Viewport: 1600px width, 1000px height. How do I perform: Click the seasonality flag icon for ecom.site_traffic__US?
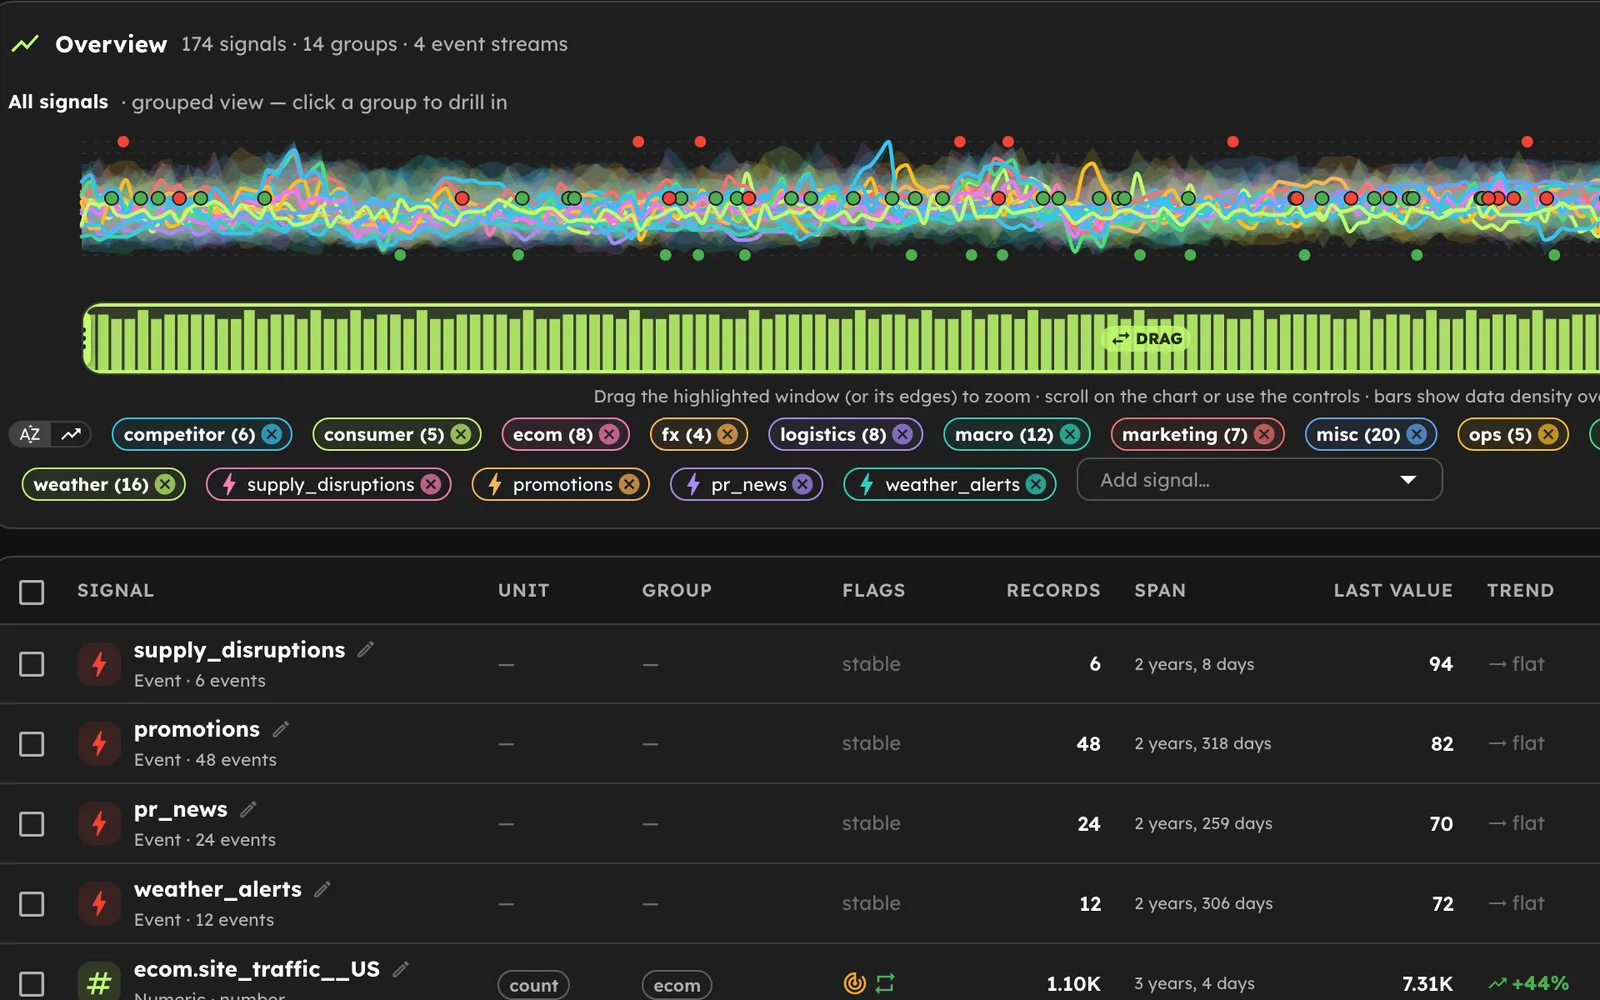[x=855, y=983]
